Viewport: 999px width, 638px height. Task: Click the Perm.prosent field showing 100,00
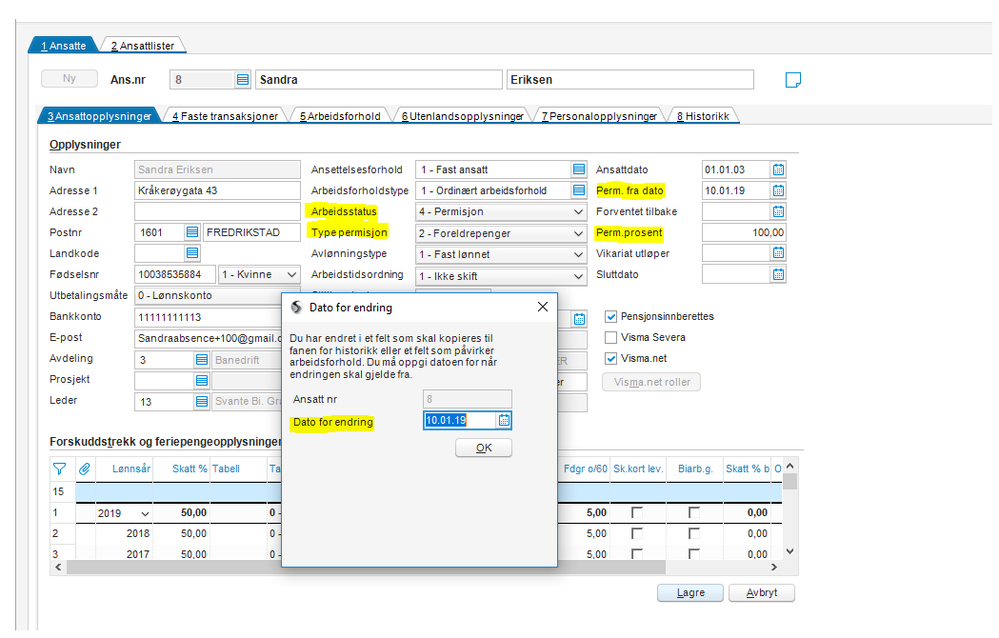[x=744, y=233]
